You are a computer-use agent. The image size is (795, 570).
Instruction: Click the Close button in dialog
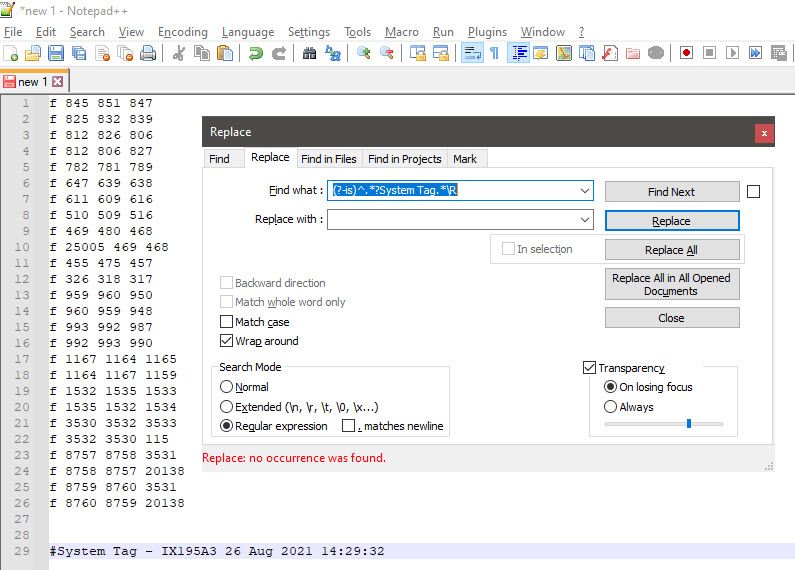672,317
